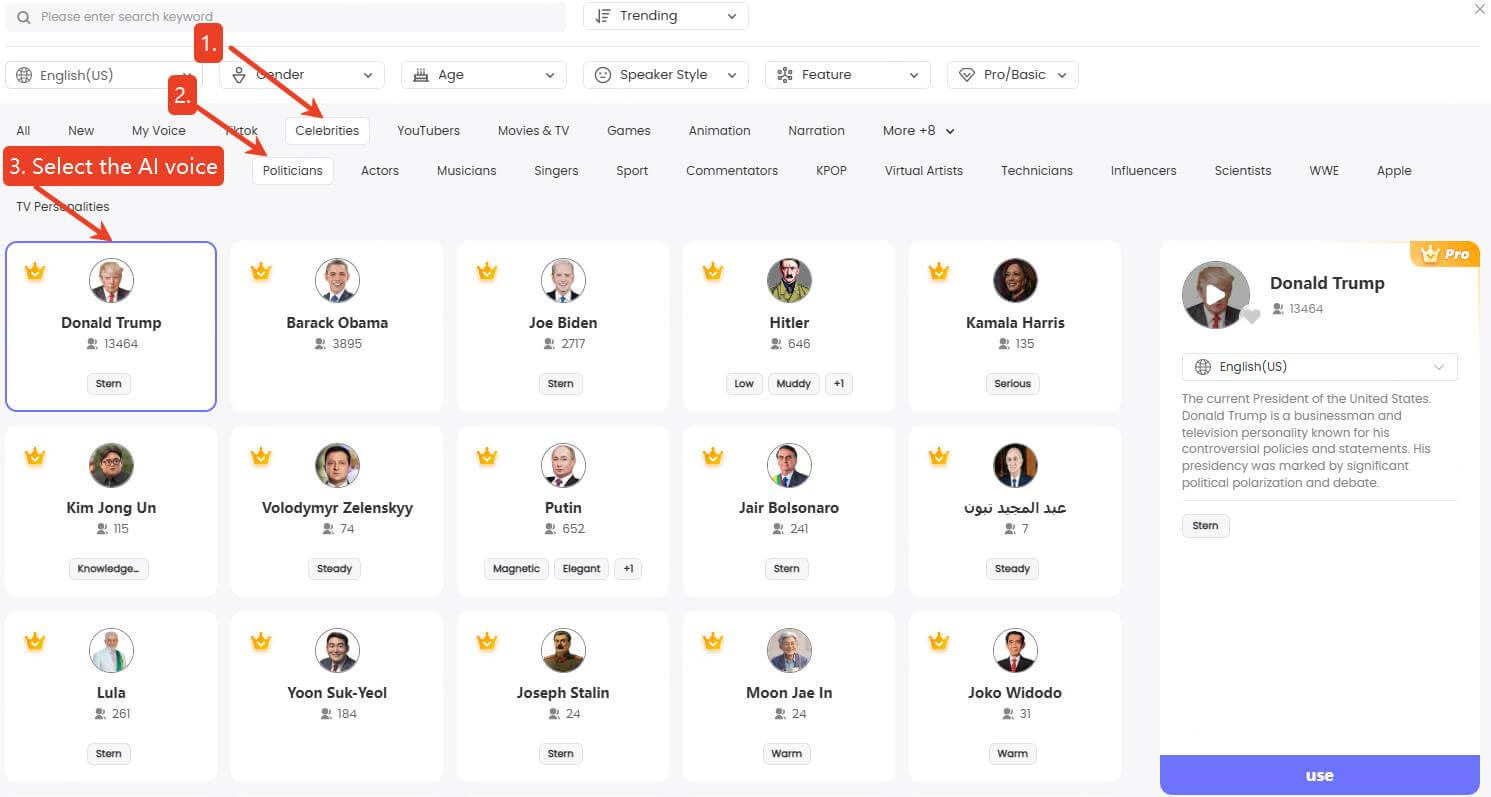Click the crown icon on Barack Obama card
Image resolution: width=1491 pixels, height=797 pixels.
(x=261, y=271)
